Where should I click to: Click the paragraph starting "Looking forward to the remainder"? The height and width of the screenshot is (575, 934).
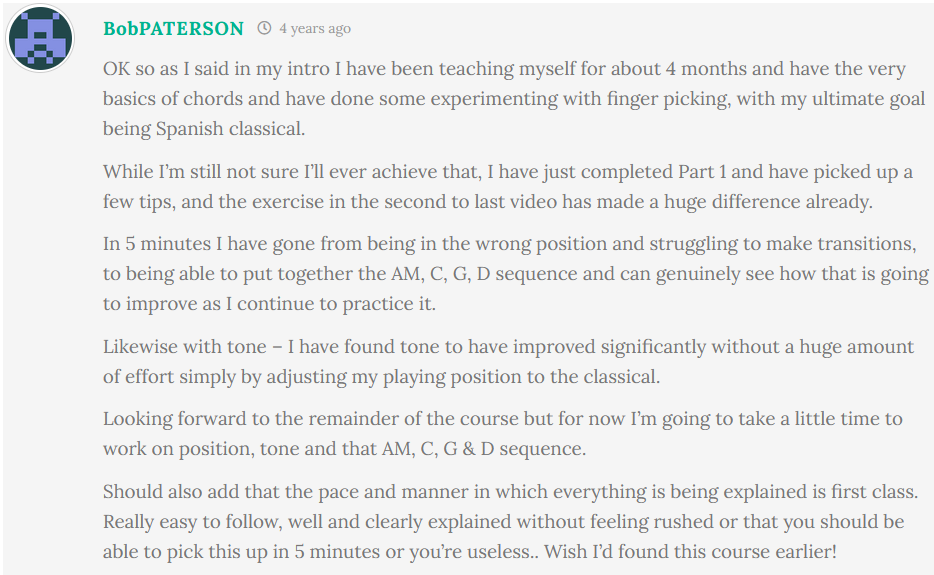pos(502,434)
